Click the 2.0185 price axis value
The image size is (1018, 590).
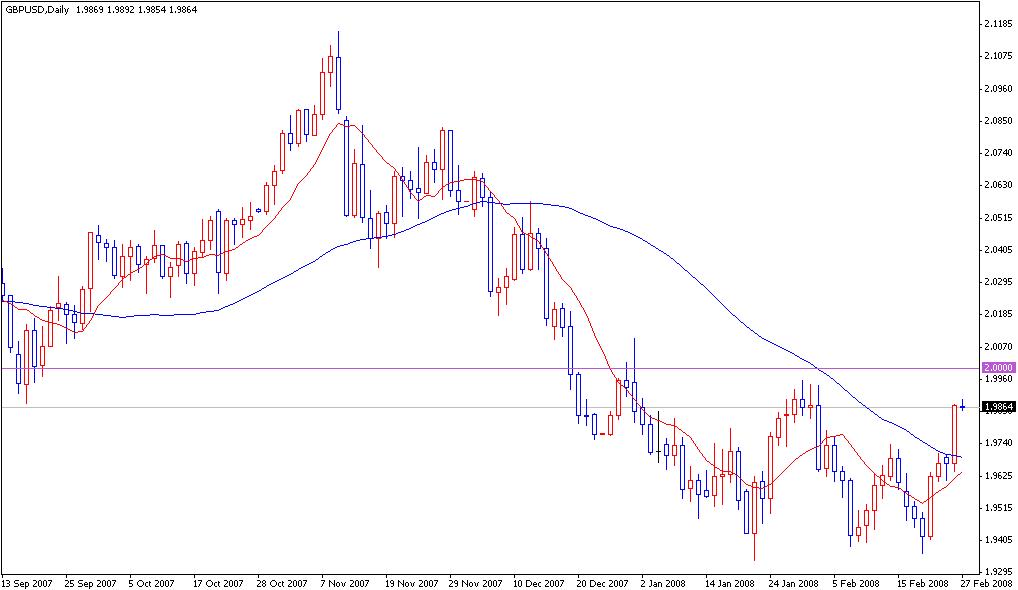tap(999, 314)
